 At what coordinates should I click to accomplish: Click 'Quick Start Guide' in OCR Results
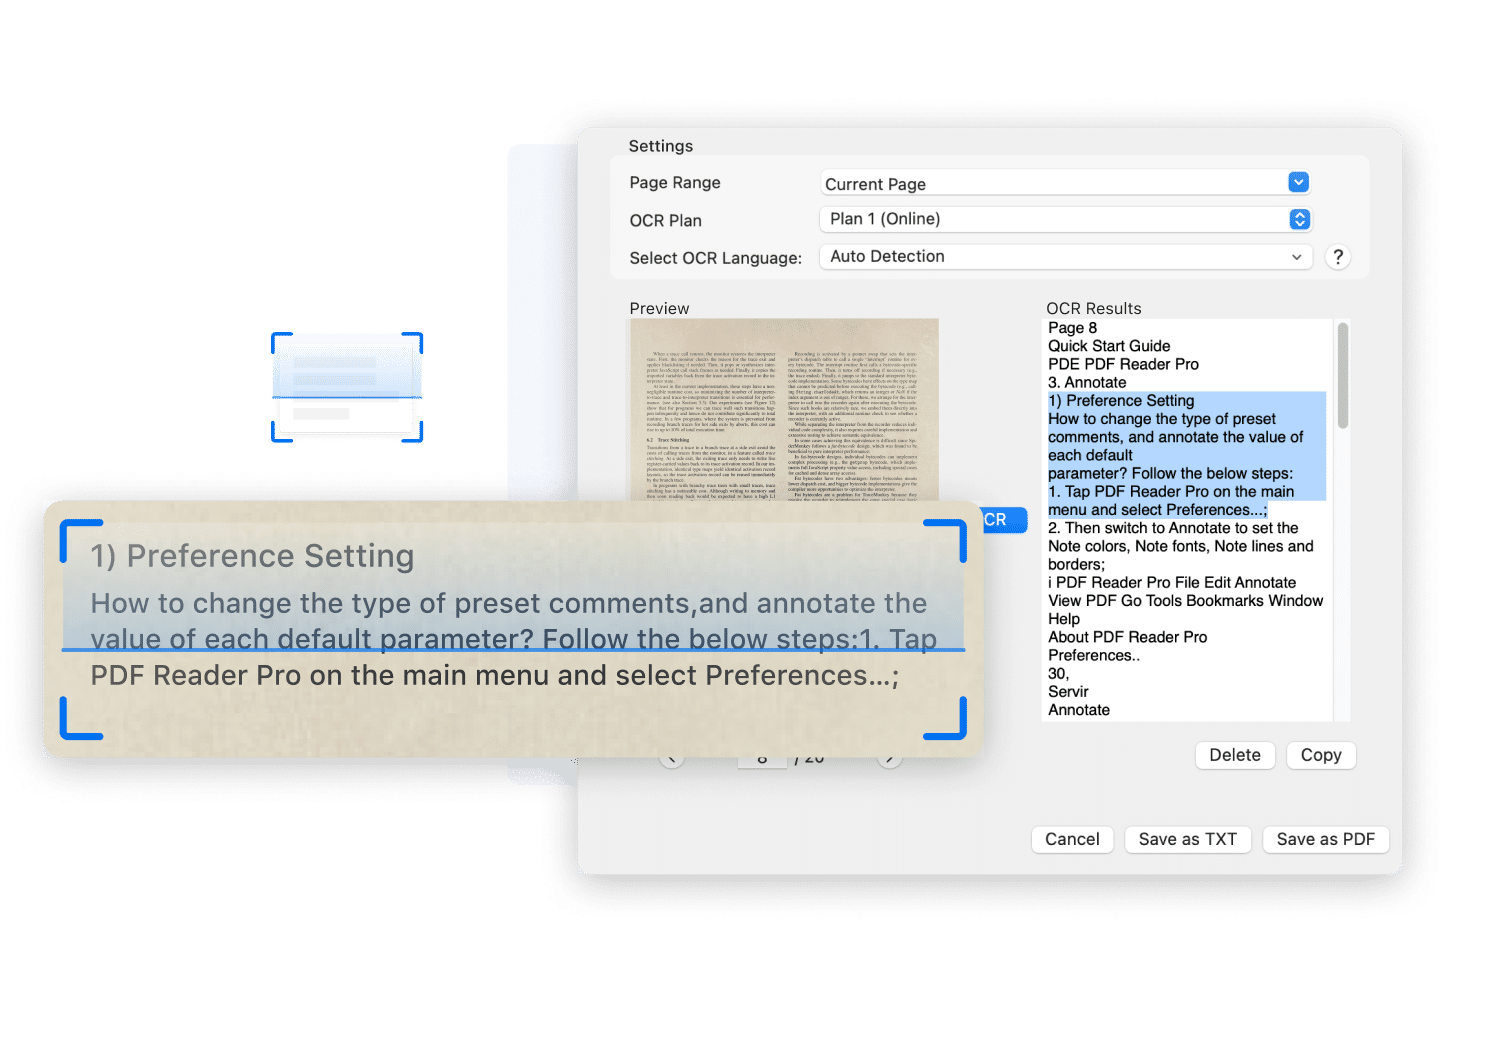(x=1109, y=346)
